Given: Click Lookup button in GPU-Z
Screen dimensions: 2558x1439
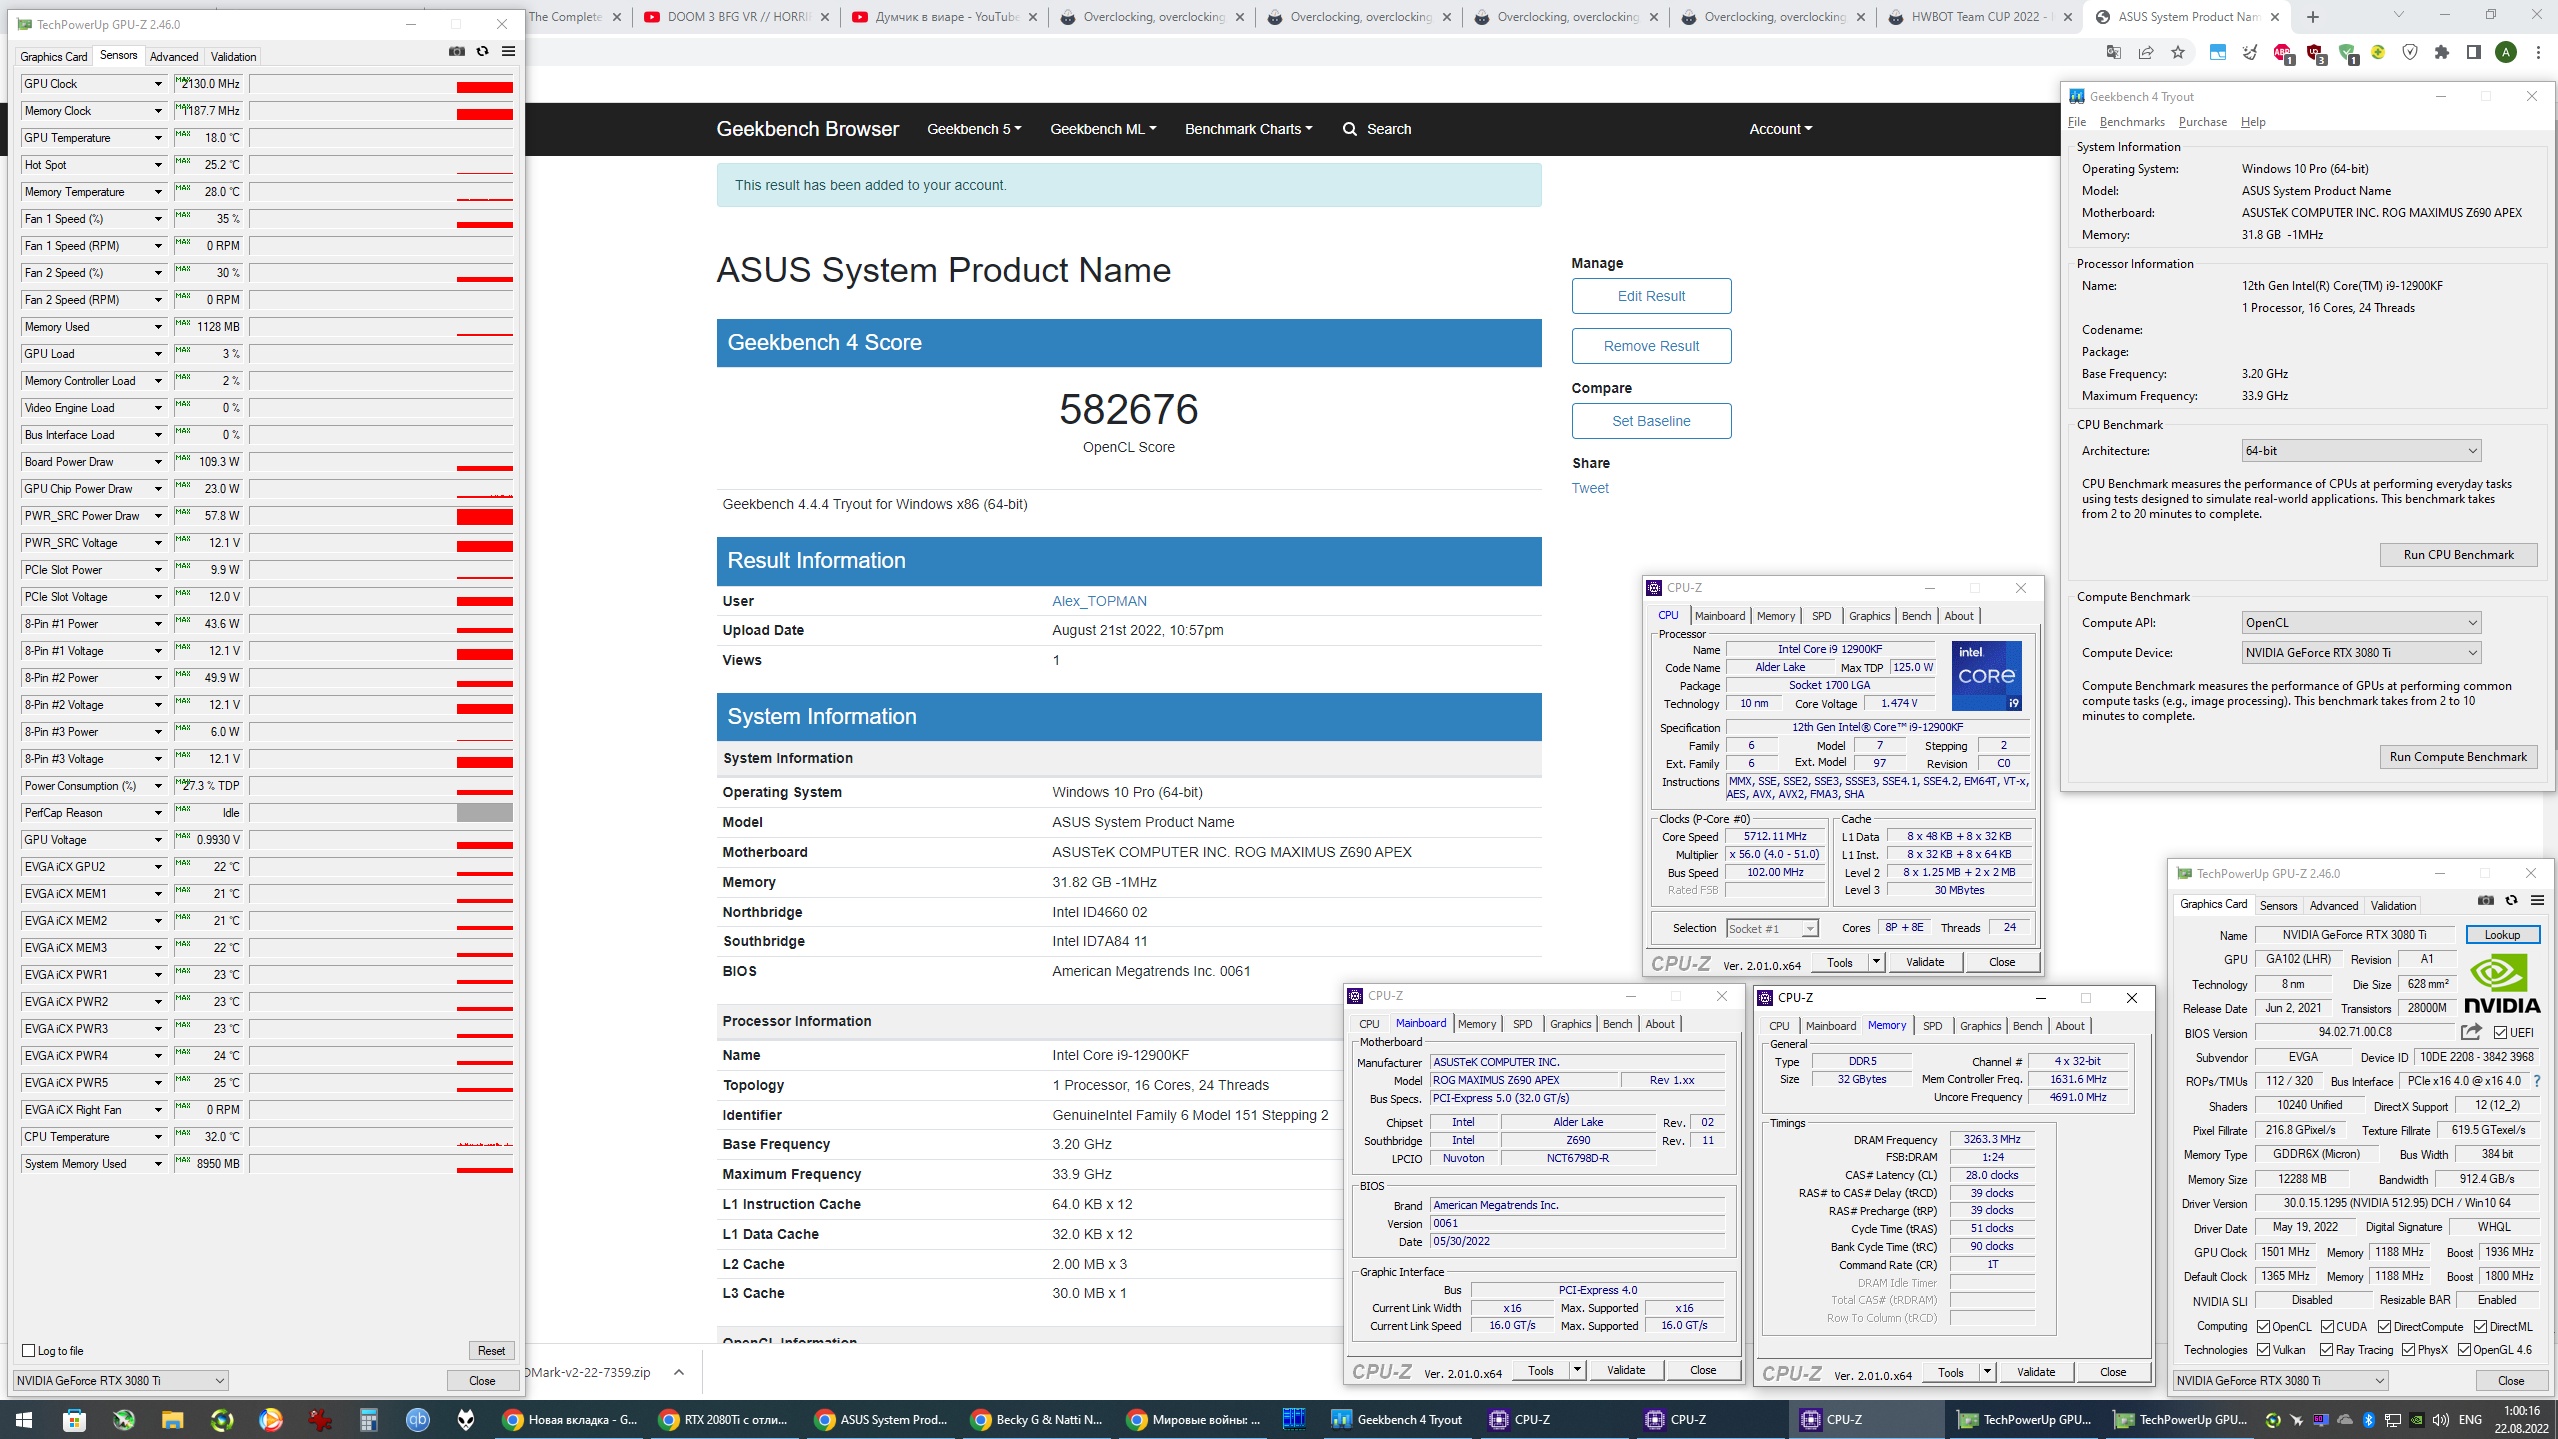Looking at the screenshot, I should coord(2502,935).
